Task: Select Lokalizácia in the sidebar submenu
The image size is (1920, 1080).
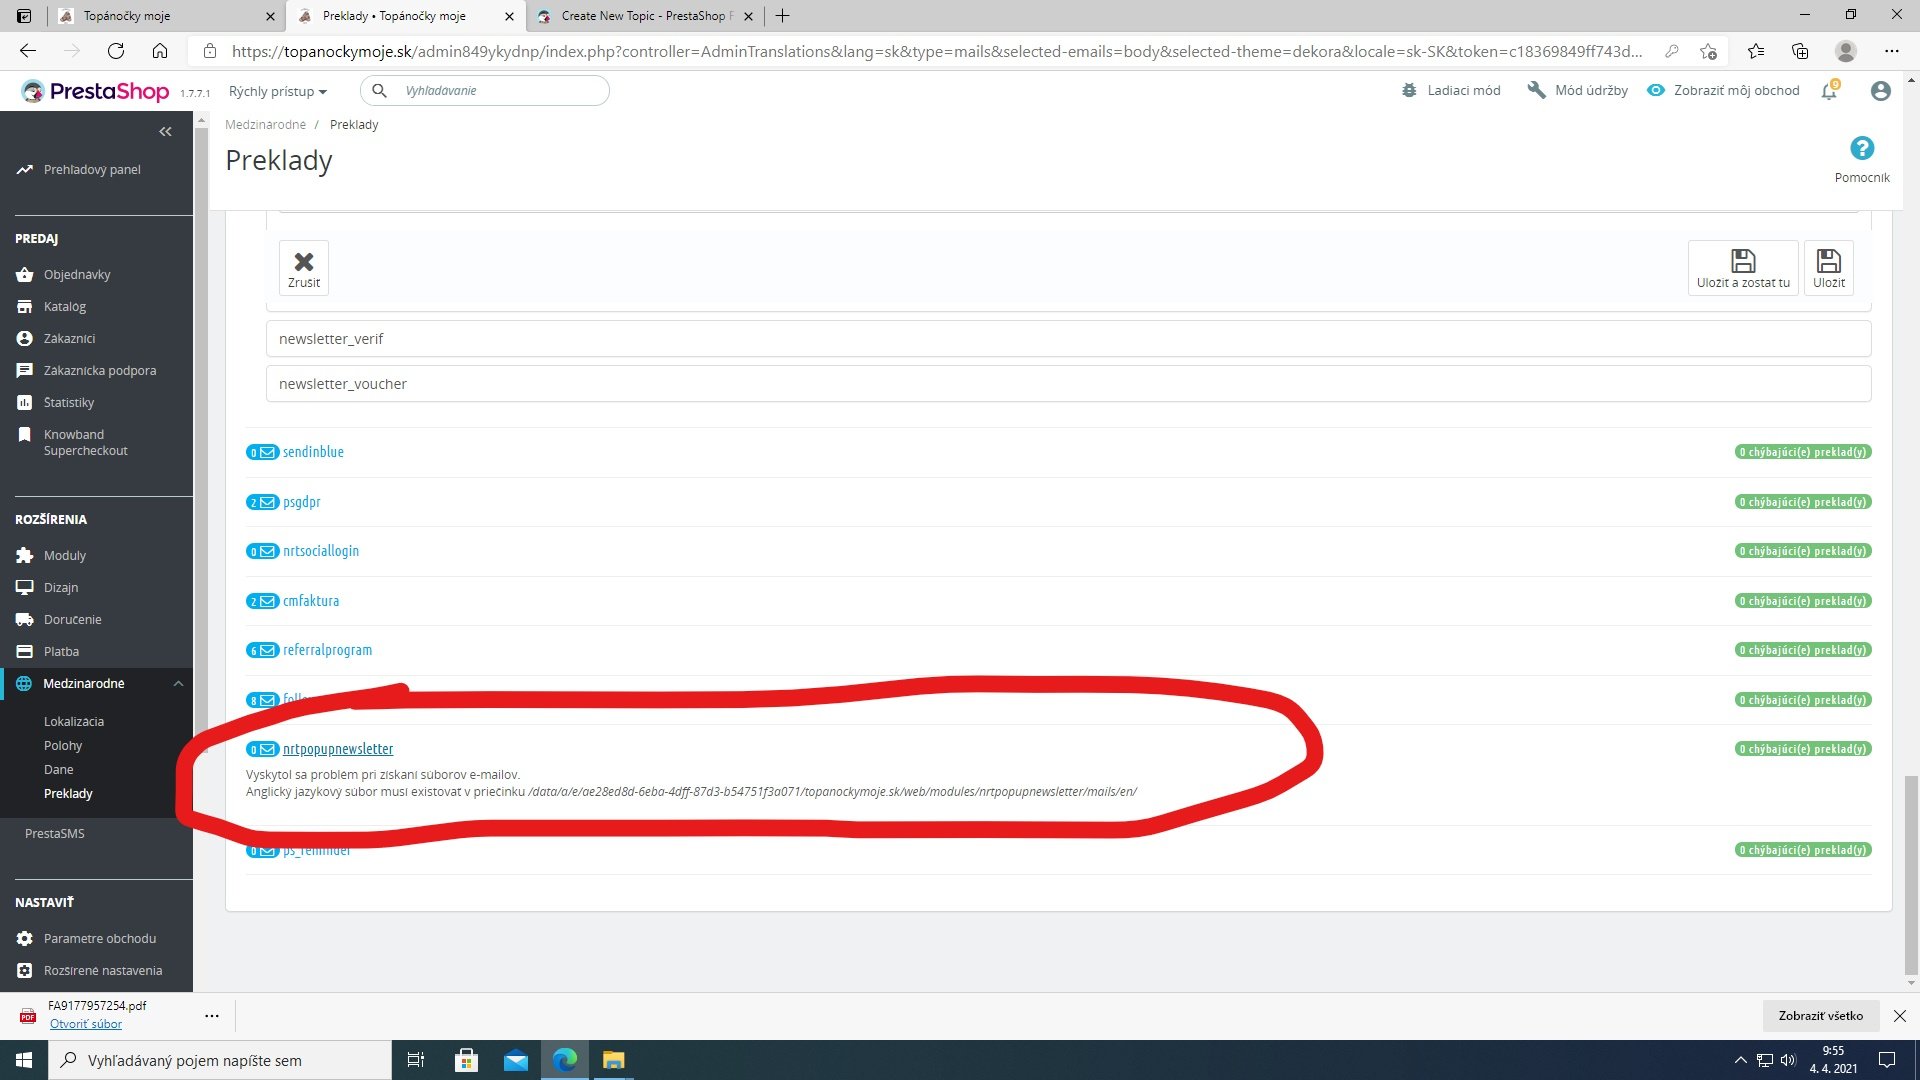Action: [x=74, y=721]
